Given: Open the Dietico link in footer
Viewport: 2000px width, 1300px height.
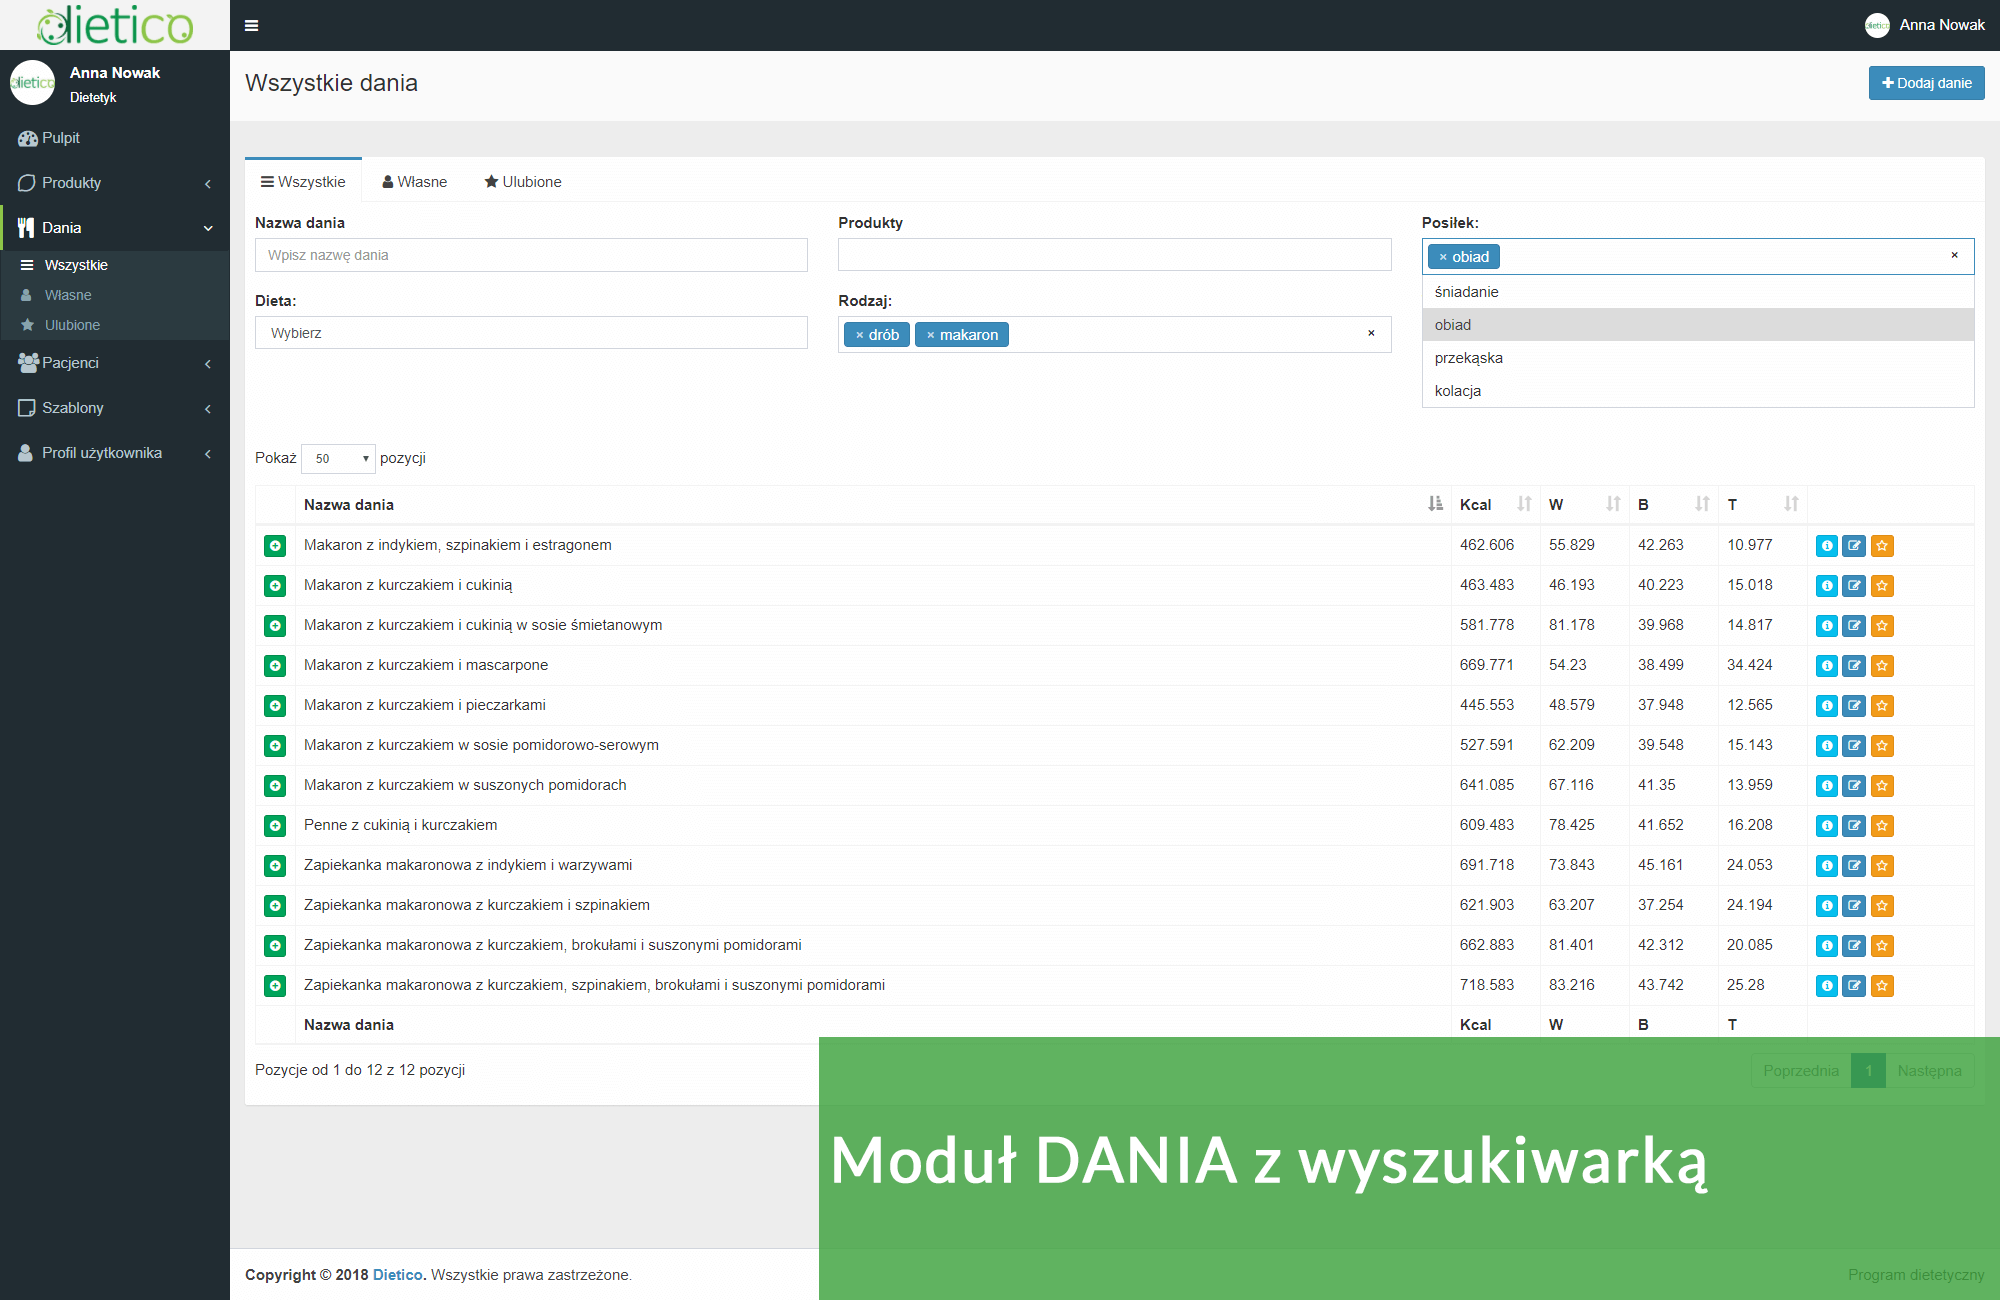Looking at the screenshot, I should pos(397,1274).
